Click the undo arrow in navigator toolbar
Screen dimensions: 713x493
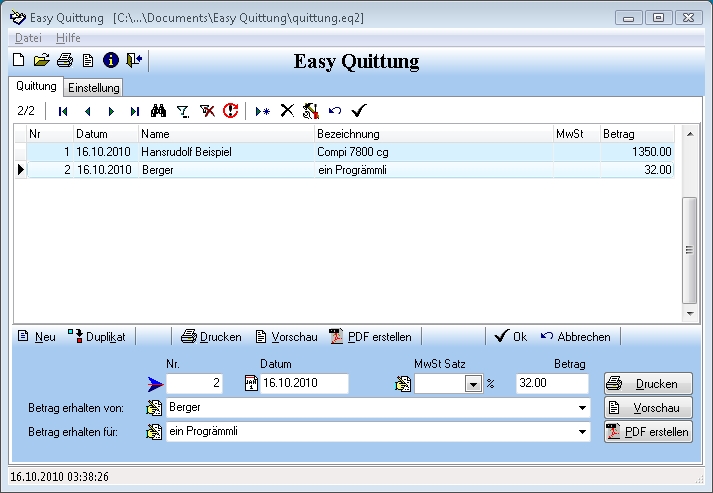tap(335, 111)
